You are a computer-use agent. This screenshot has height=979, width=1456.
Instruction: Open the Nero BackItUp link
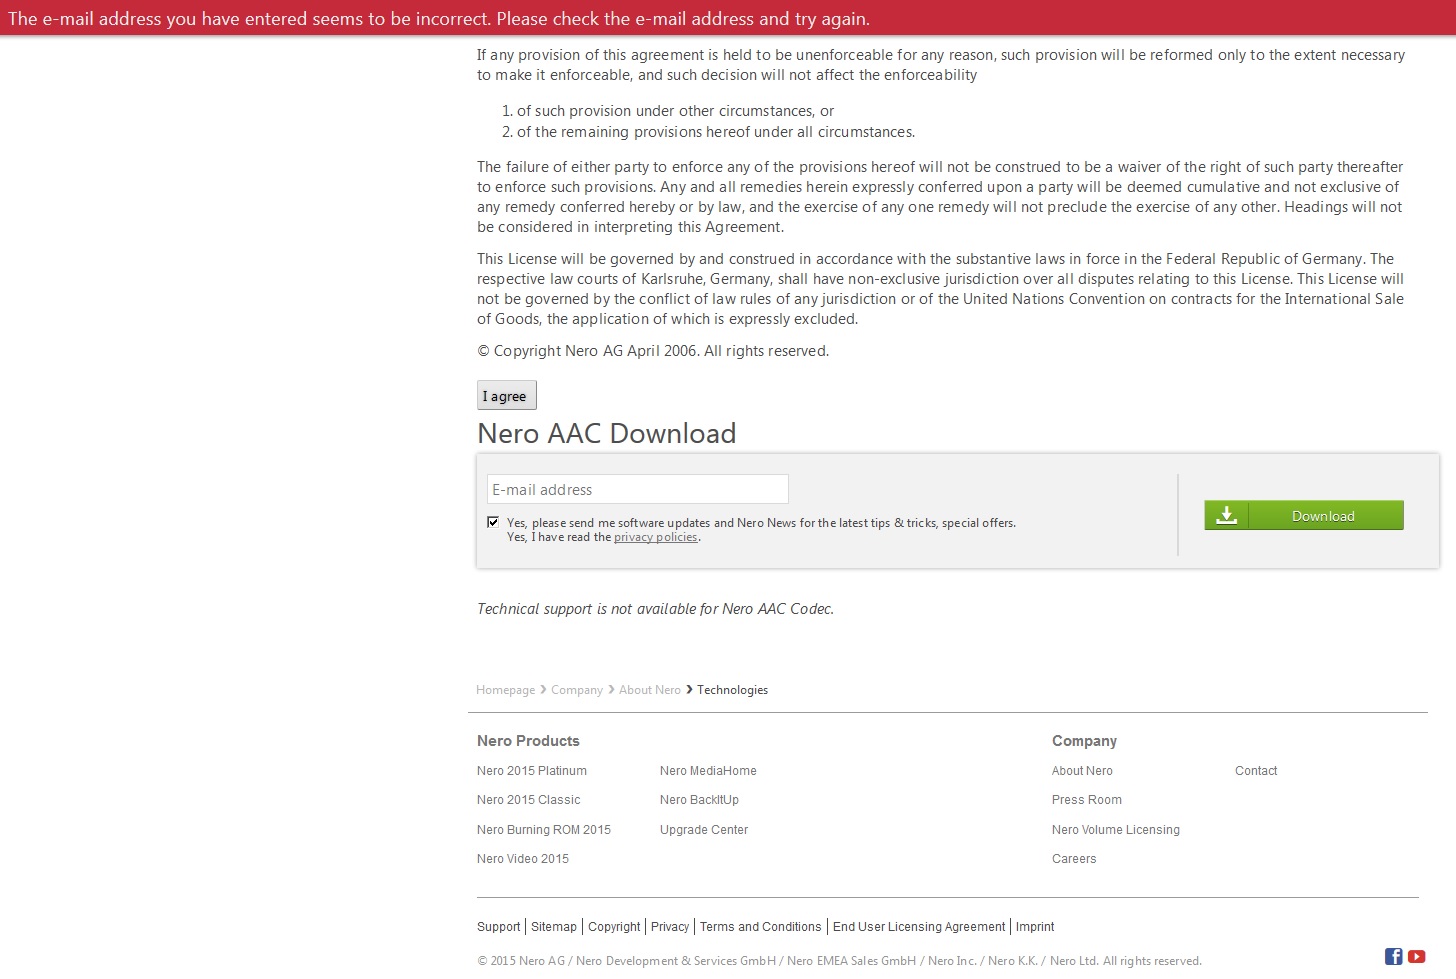point(700,800)
